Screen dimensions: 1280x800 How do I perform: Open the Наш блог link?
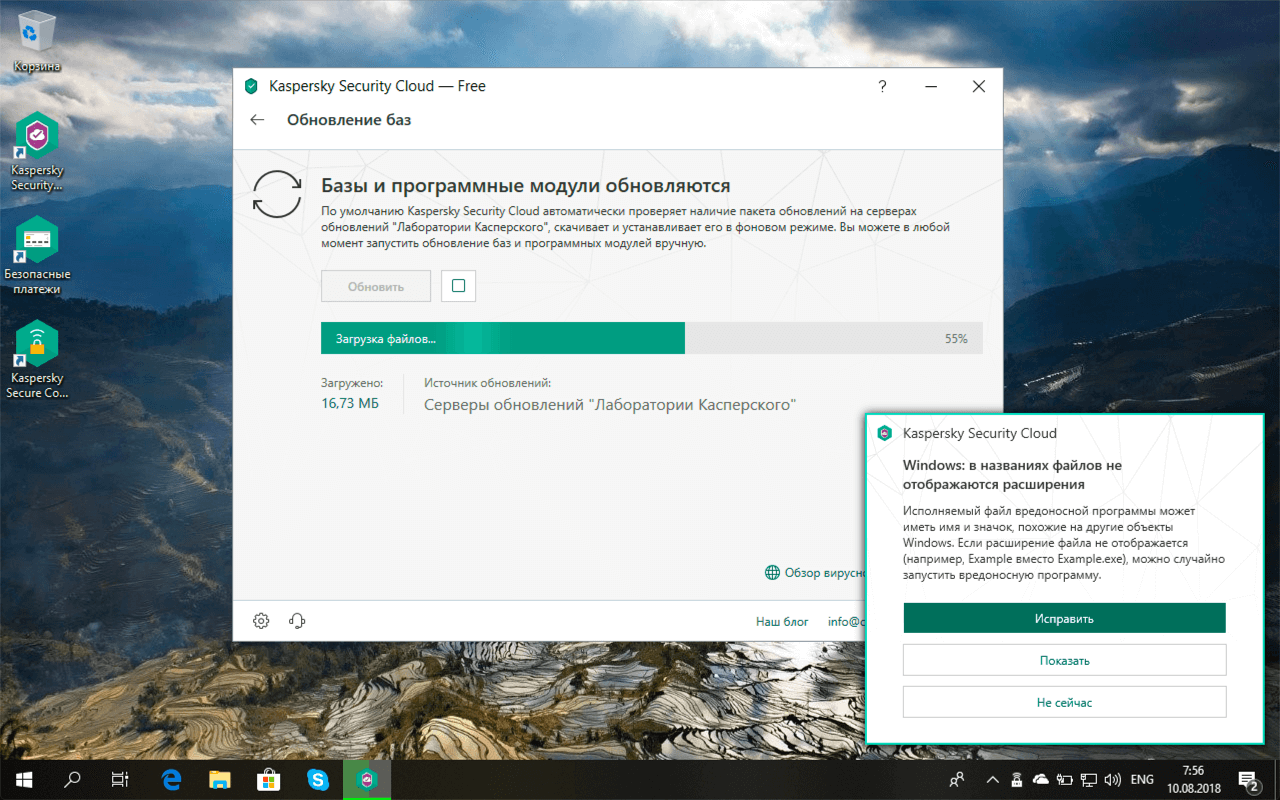click(x=781, y=621)
